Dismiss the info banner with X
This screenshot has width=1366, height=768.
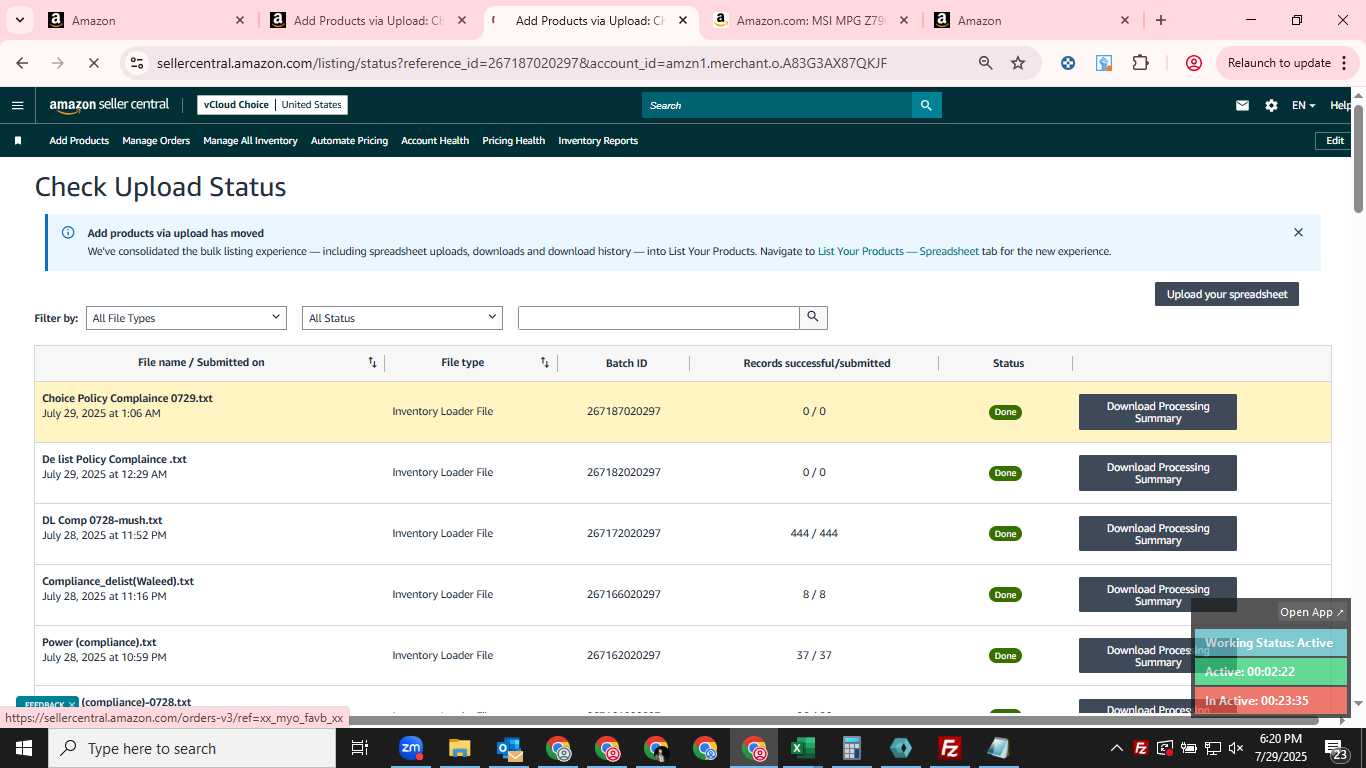click(1298, 232)
